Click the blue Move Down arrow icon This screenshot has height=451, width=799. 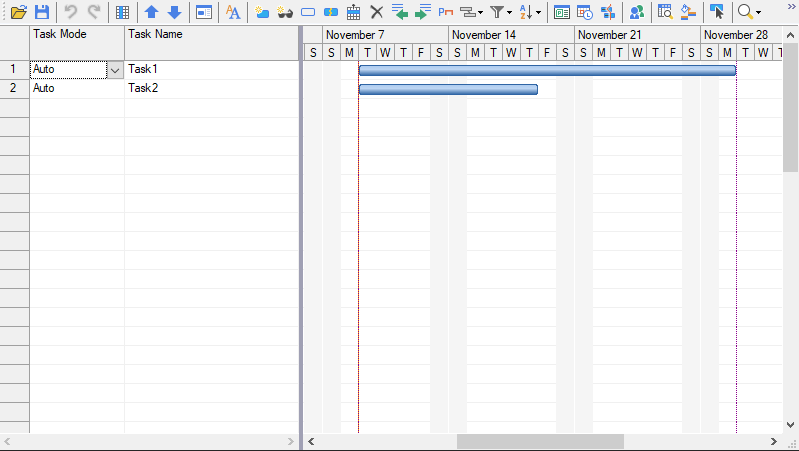coord(174,12)
